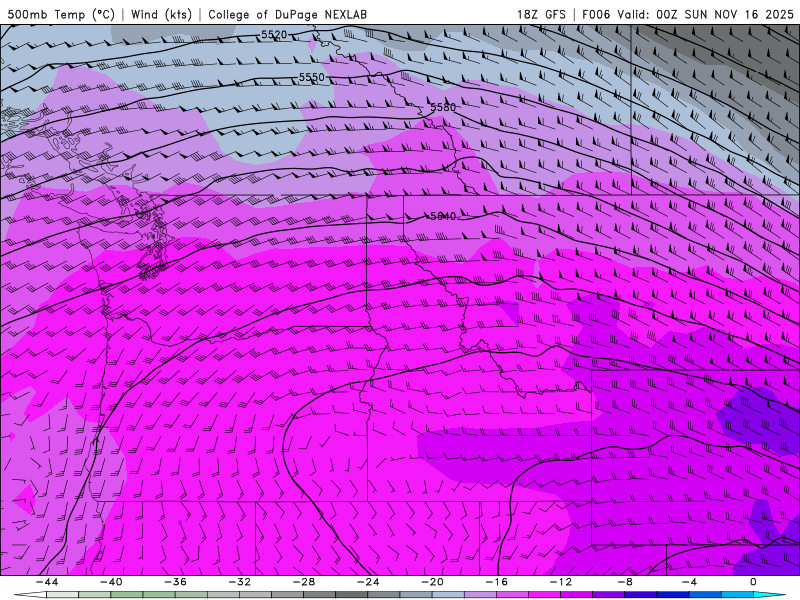Image resolution: width=800 pixels, height=600 pixels.
Task: Select the 0 colorbar scale value
Action: 753,582
